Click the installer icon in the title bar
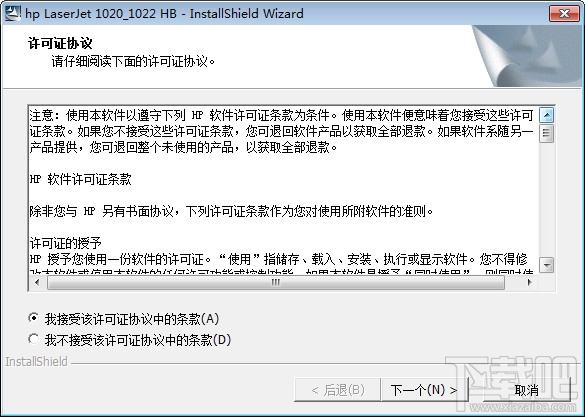This screenshot has width=585, height=417. pyautogui.click(x=12, y=13)
